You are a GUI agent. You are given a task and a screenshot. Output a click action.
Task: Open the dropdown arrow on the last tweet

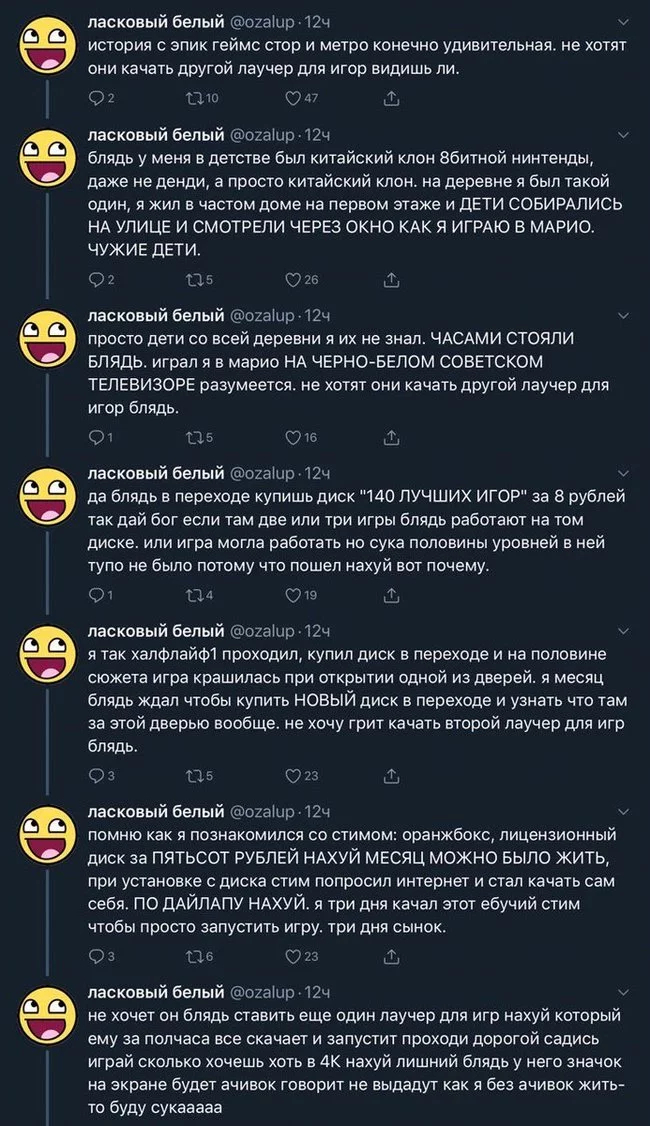624,992
